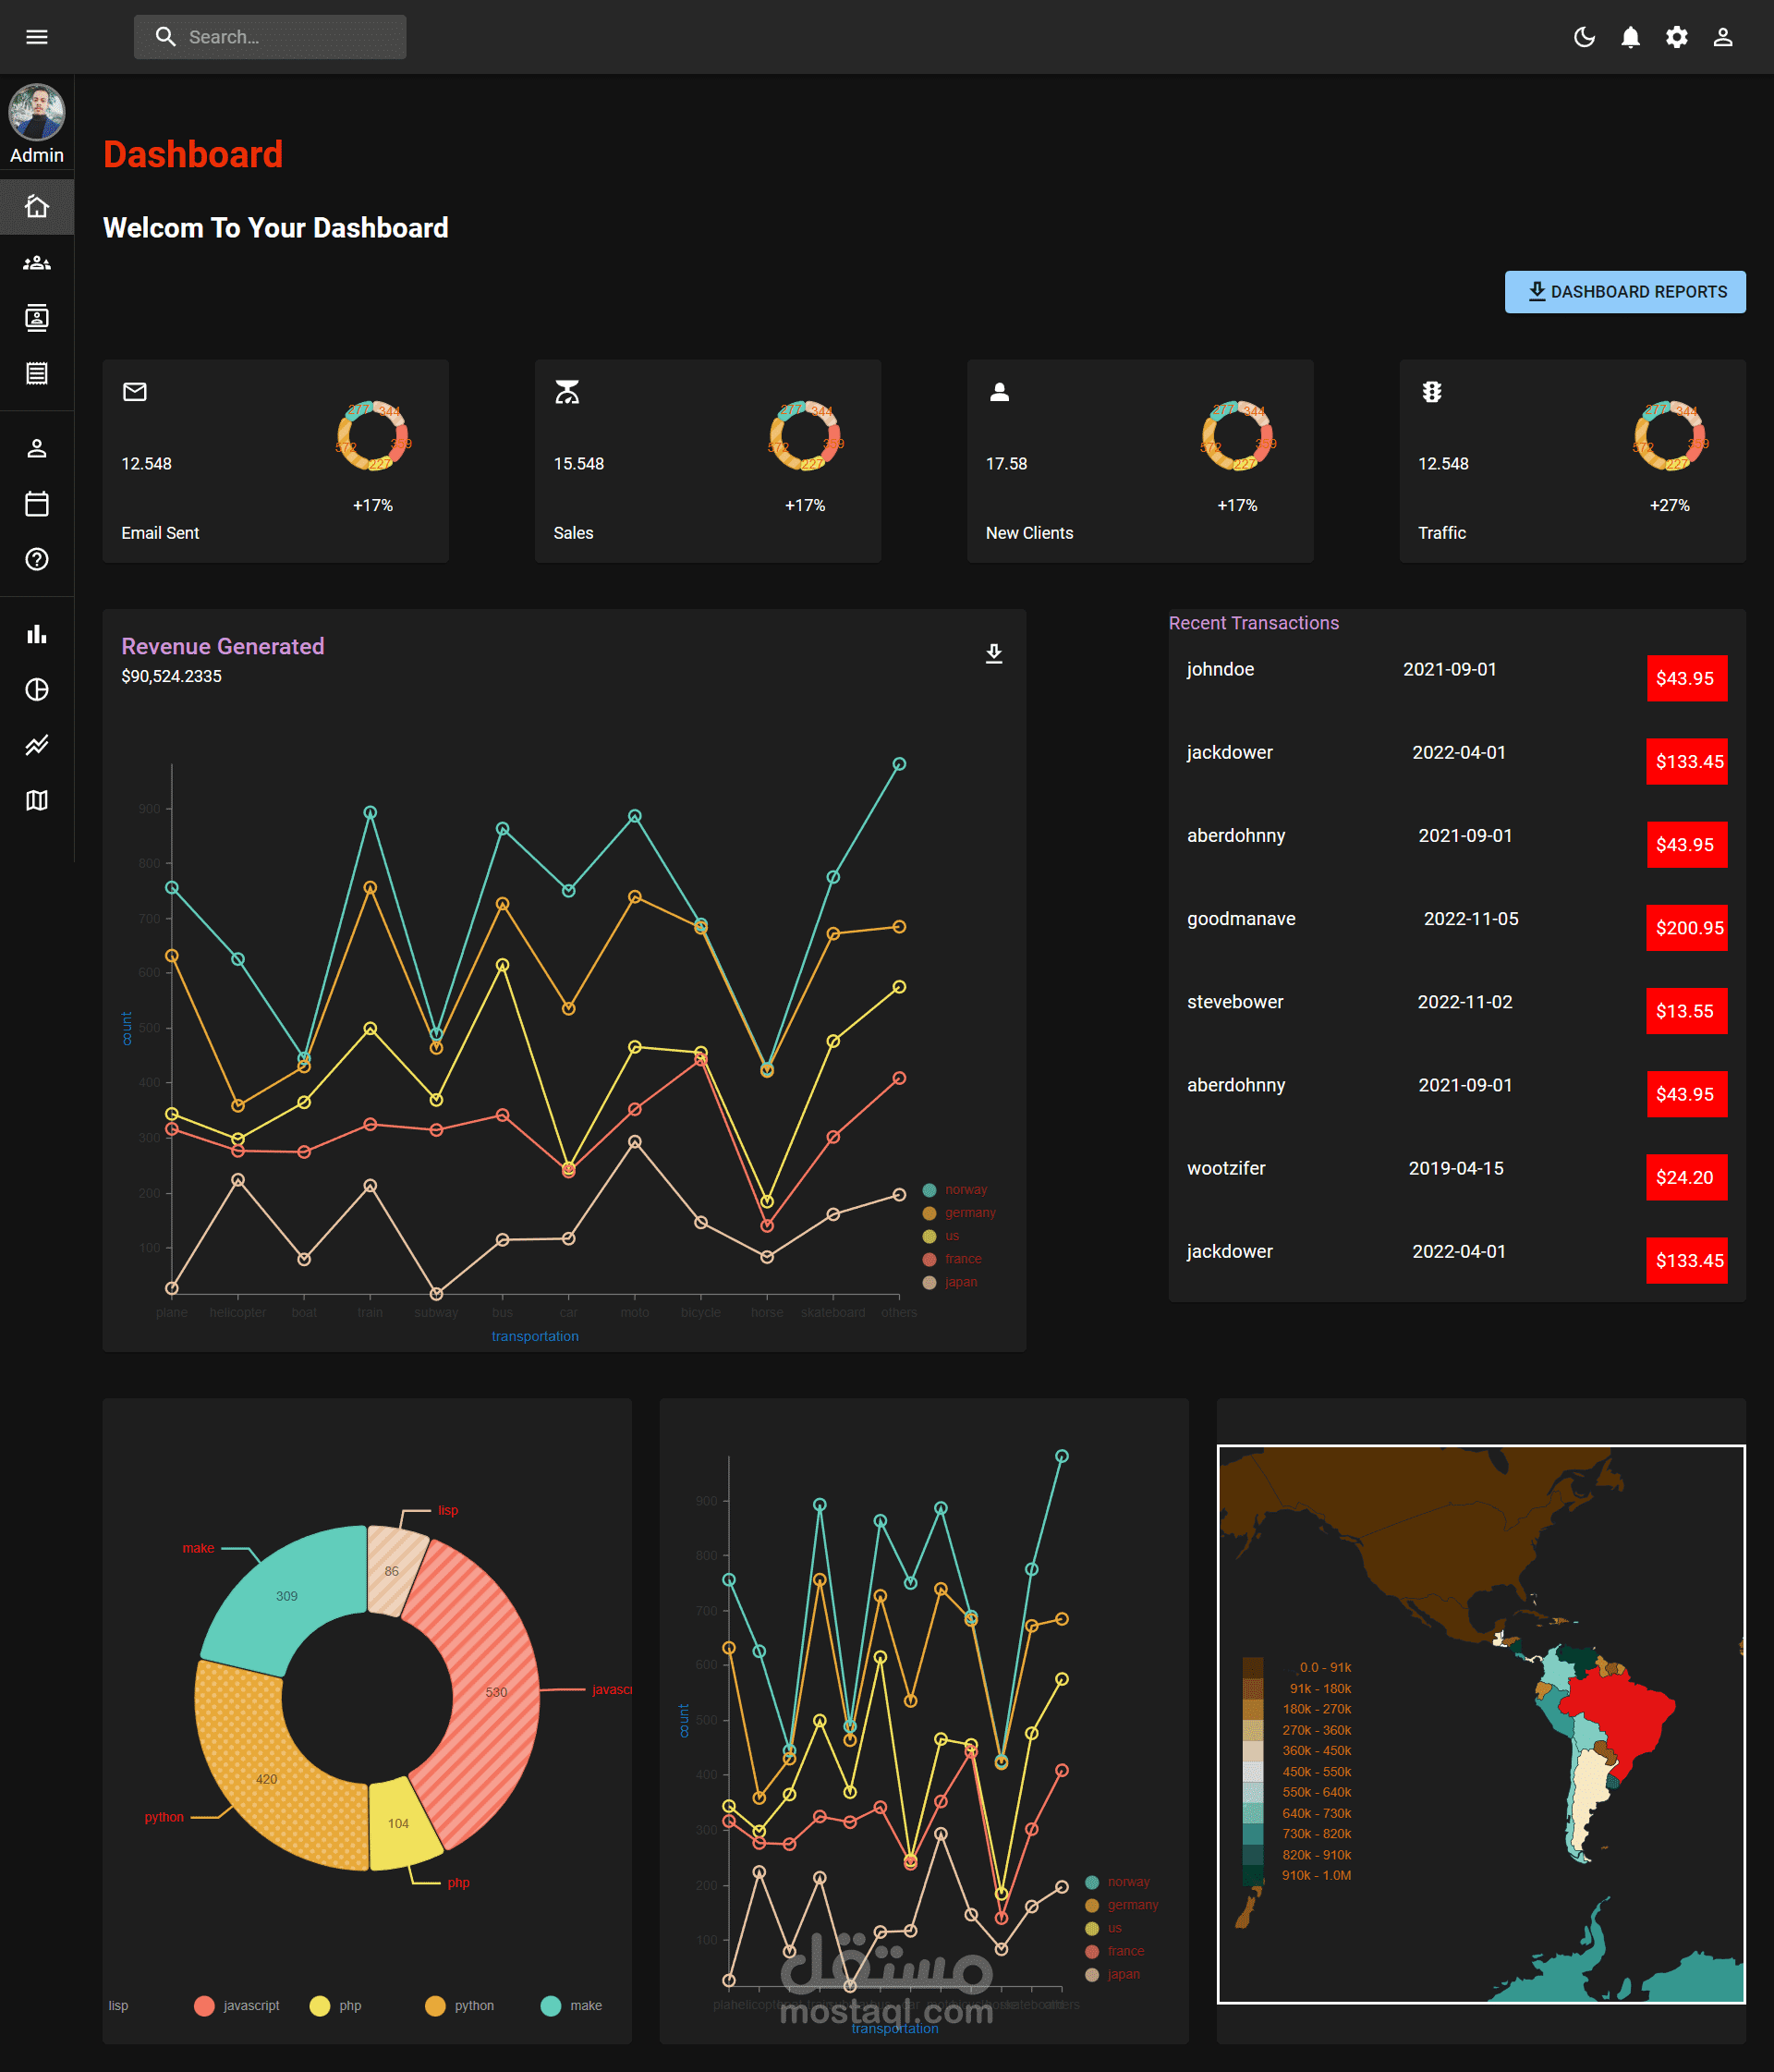Viewport: 1774px width, 2072px height.
Task: Open profile form sidebar icon
Action: pyautogui.click(x=37, y=448)
